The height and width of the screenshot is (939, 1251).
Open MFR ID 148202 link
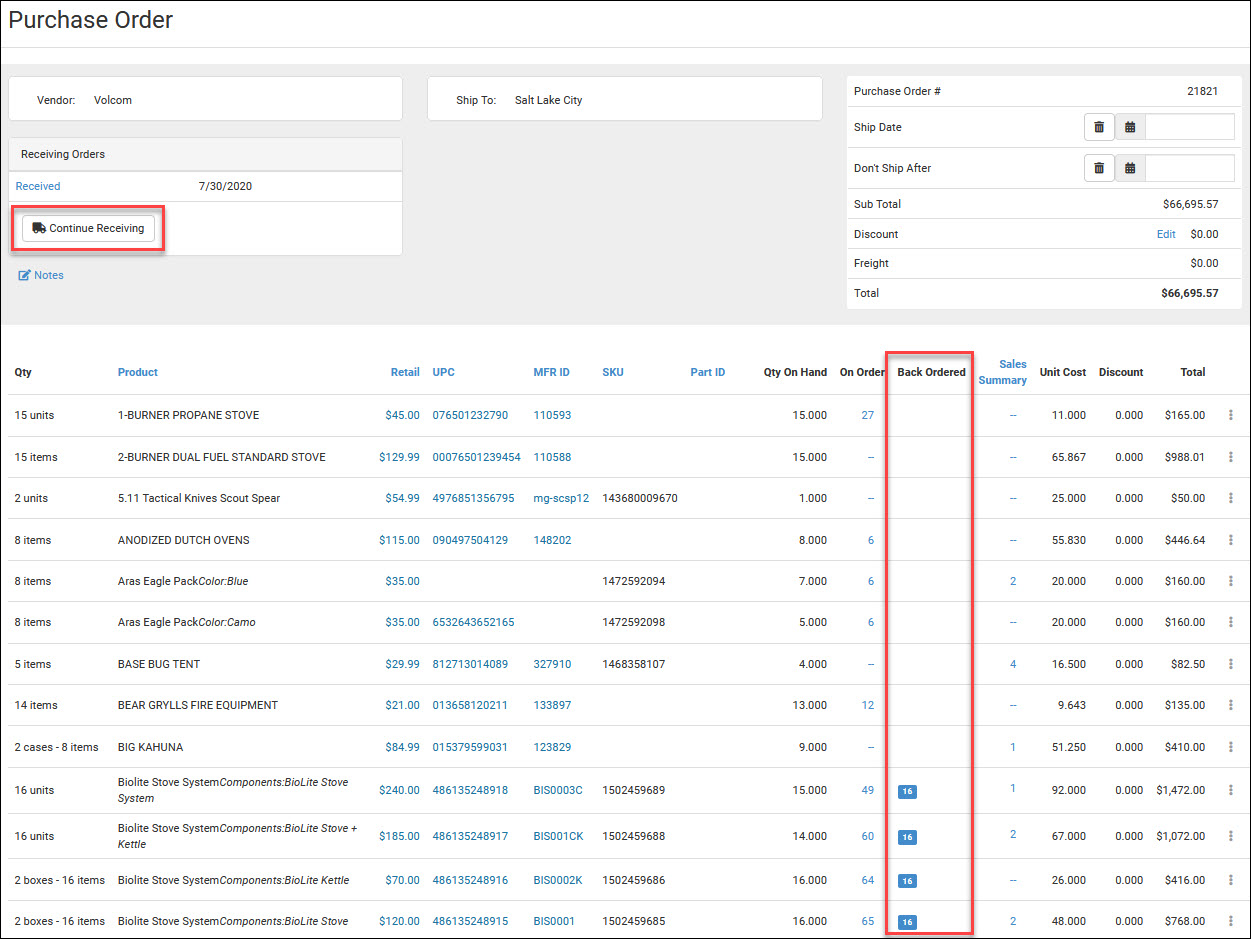click(x=552, y=540)
